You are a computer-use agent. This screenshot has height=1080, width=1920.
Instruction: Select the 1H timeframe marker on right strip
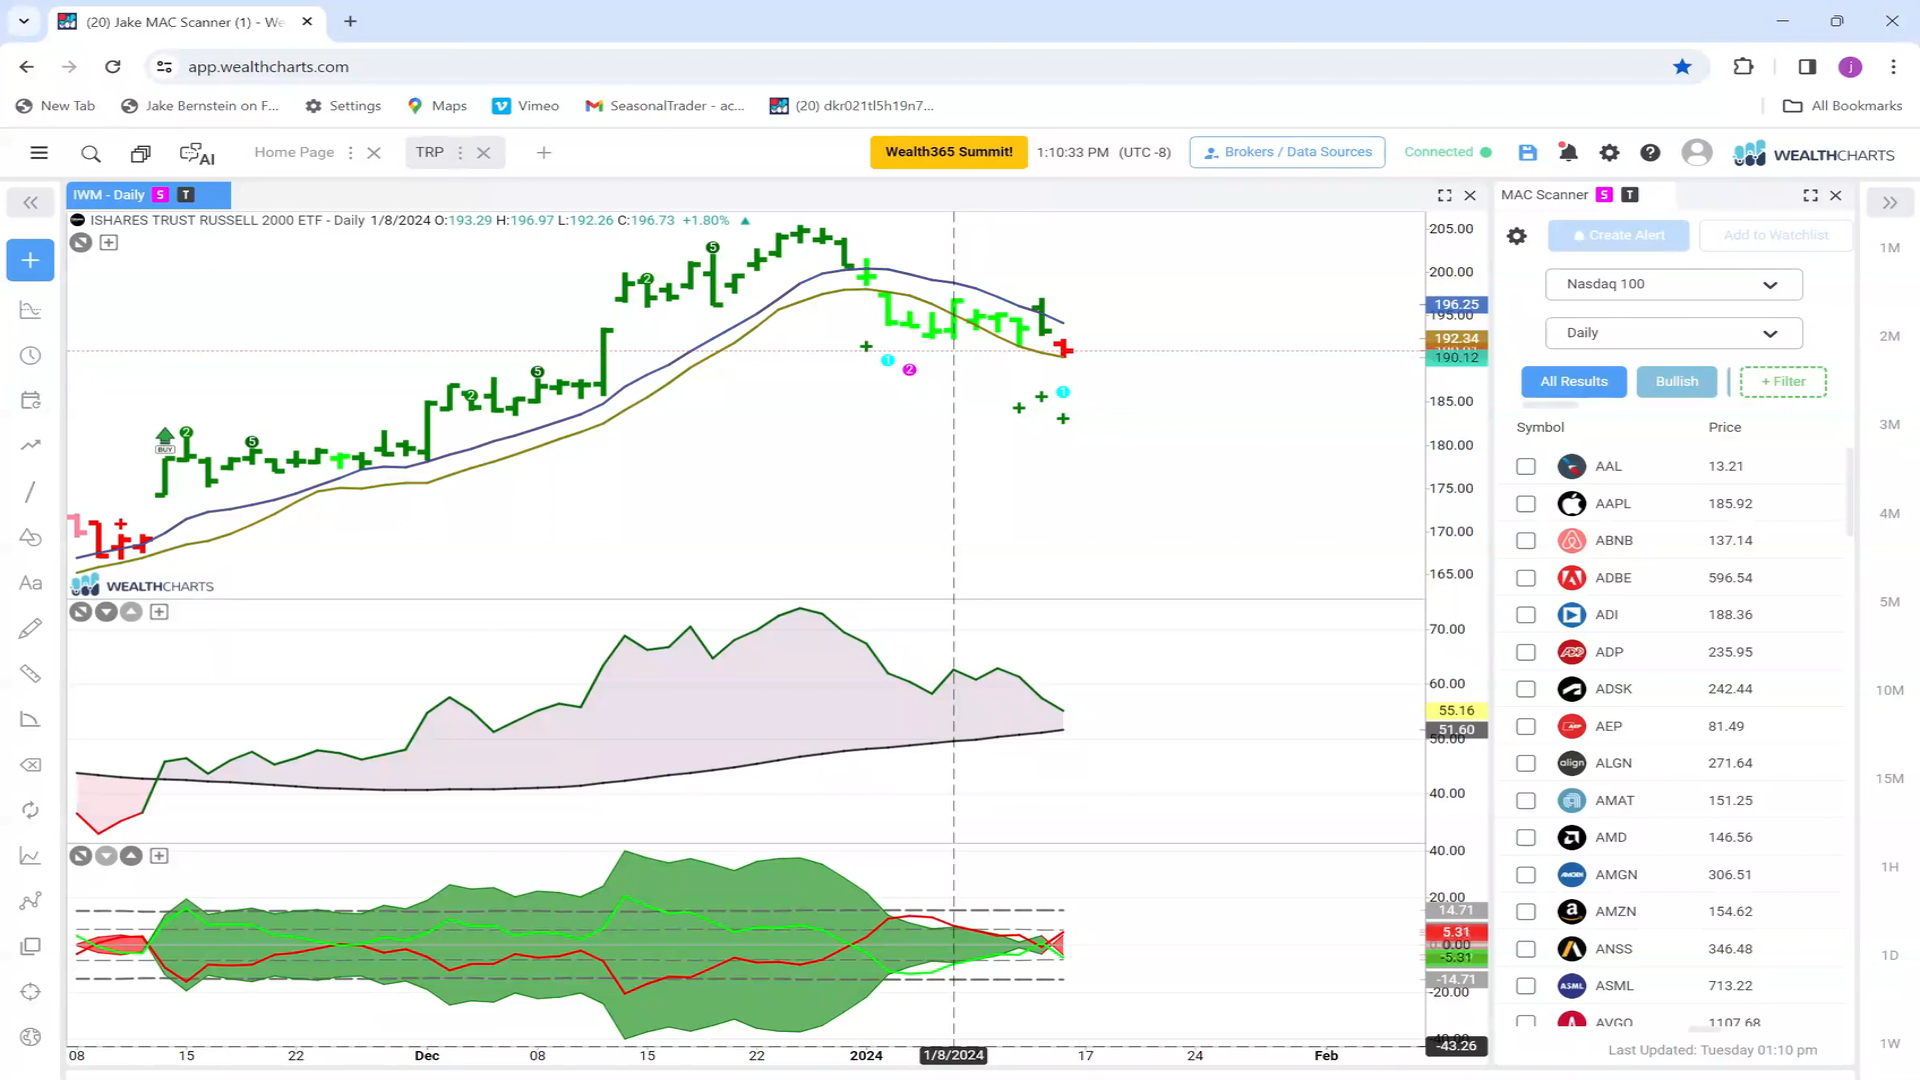pyautogui.click(x=1889, y=867)
